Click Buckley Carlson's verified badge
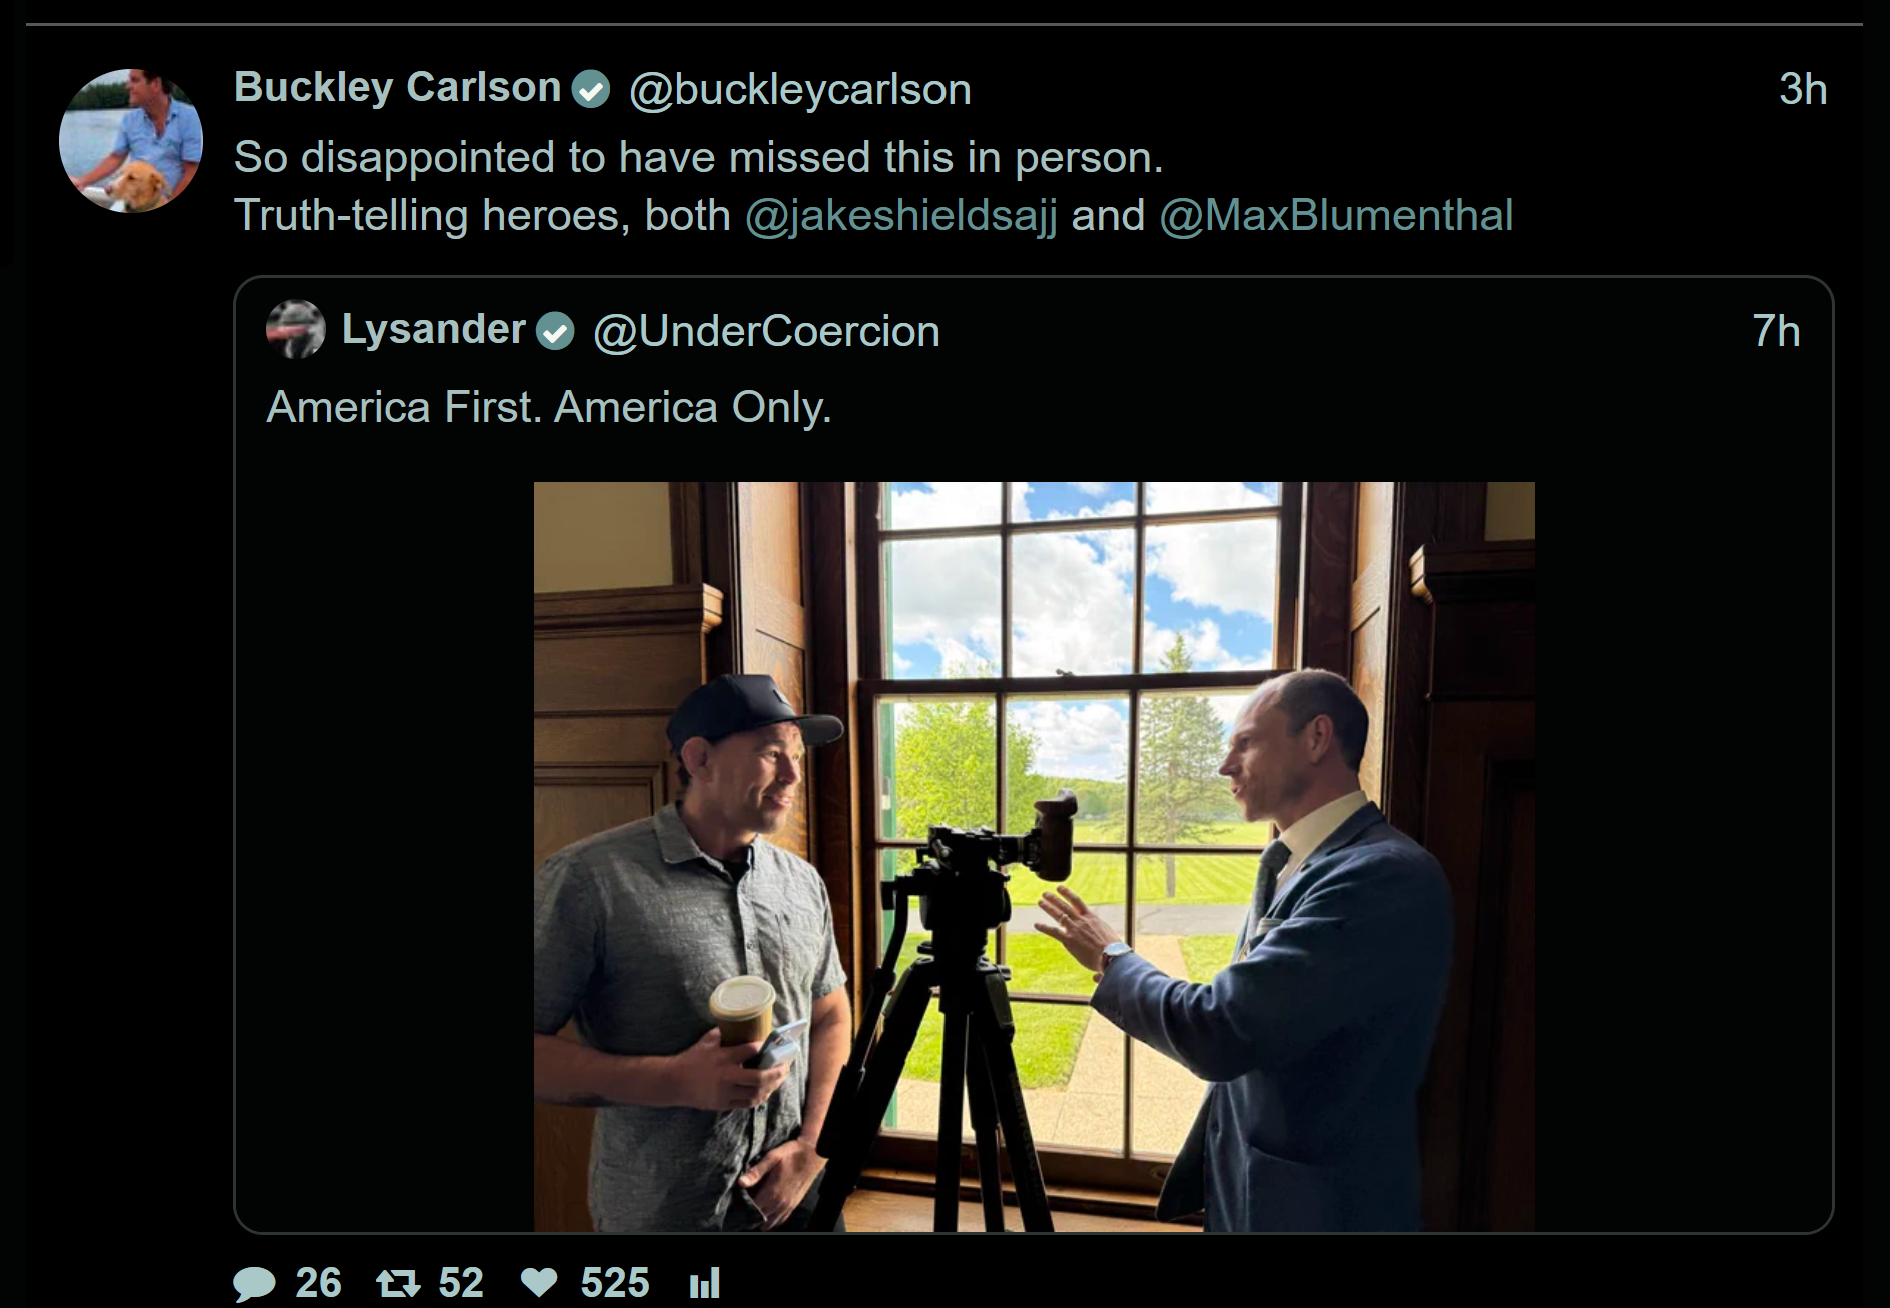This screenshot has height=1308, width=1890. [x=591, y=90]
